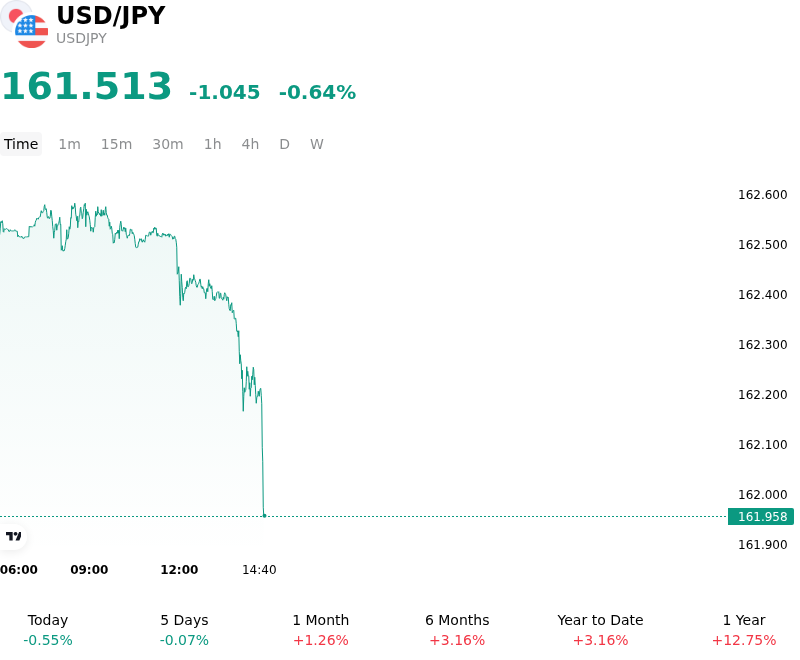The height and width of the screenshot is (660, 800).
Task: Click the USD/JPY flag pair icon
Action: [x=24, y=24]
